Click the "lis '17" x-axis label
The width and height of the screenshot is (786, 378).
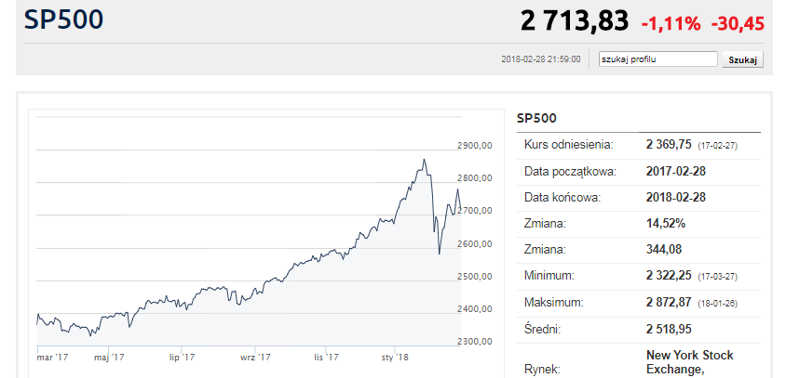tap(326, 357)
